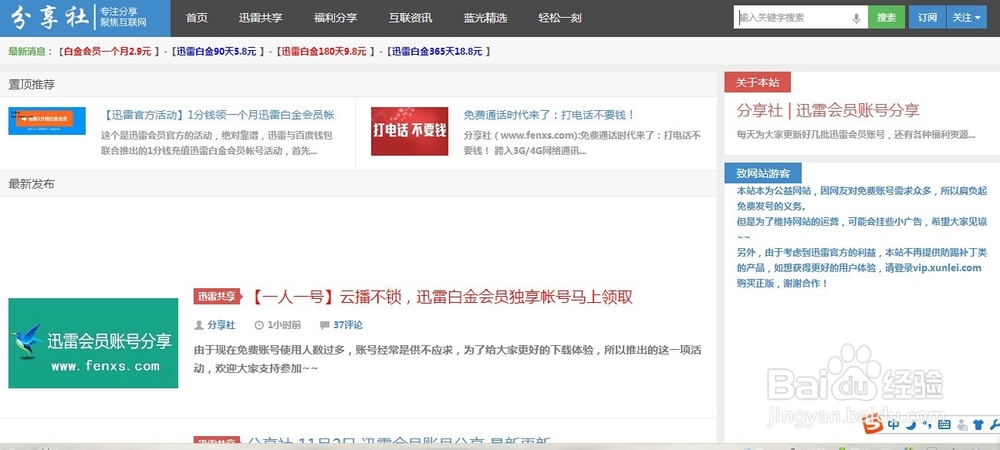
Task: Toggle the 中 Chinese/English mode in Sogou bar
Action: (x=893, y=423)
